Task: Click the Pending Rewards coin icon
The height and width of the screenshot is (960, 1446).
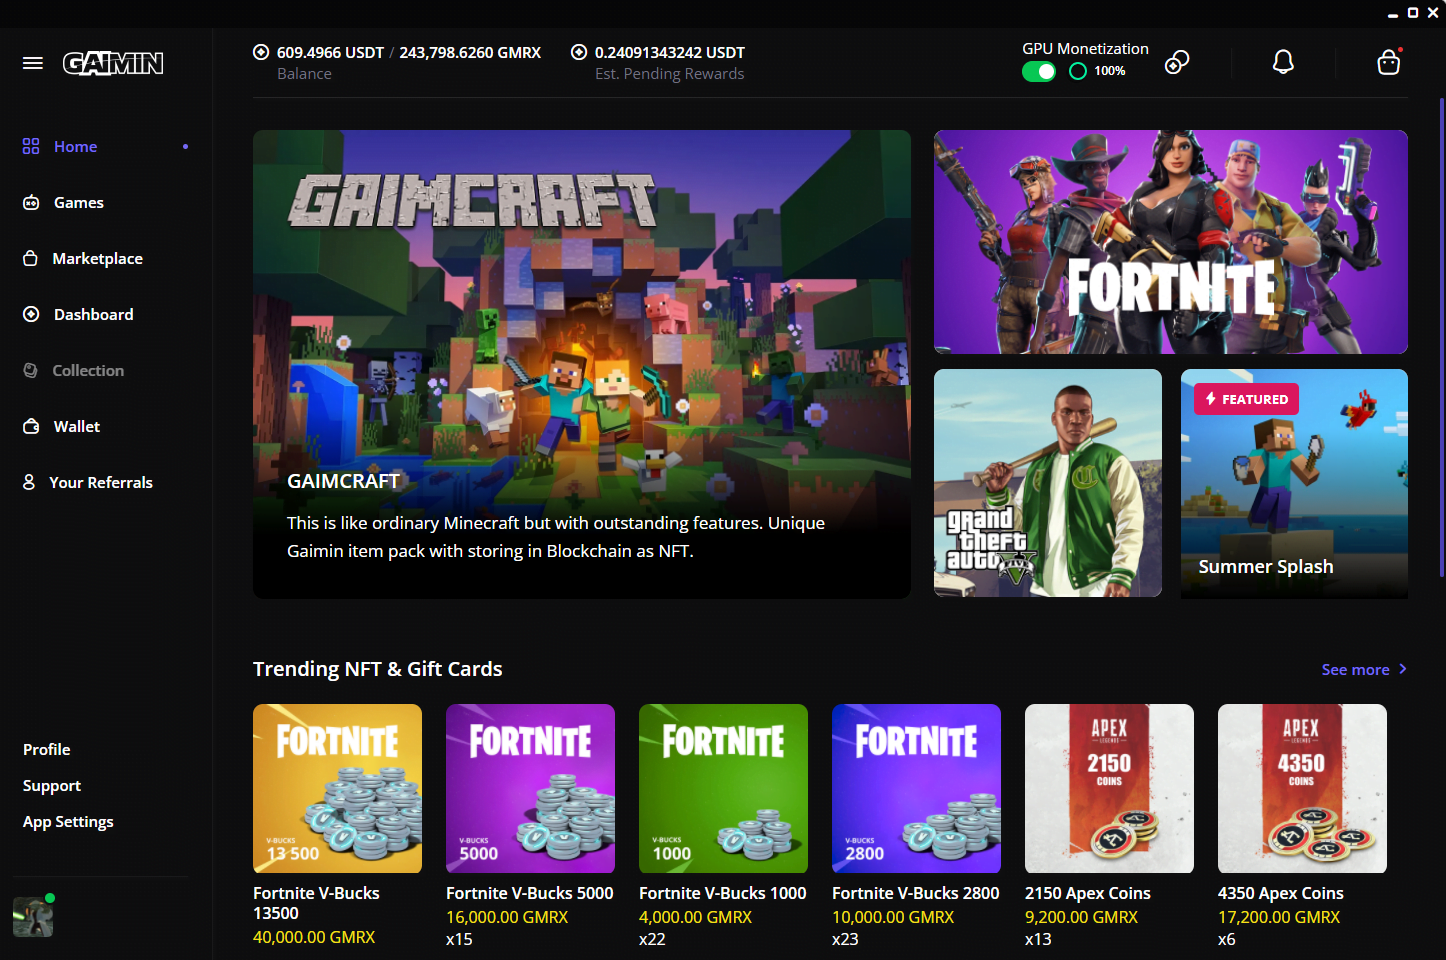Action: (x=579, y=52)
